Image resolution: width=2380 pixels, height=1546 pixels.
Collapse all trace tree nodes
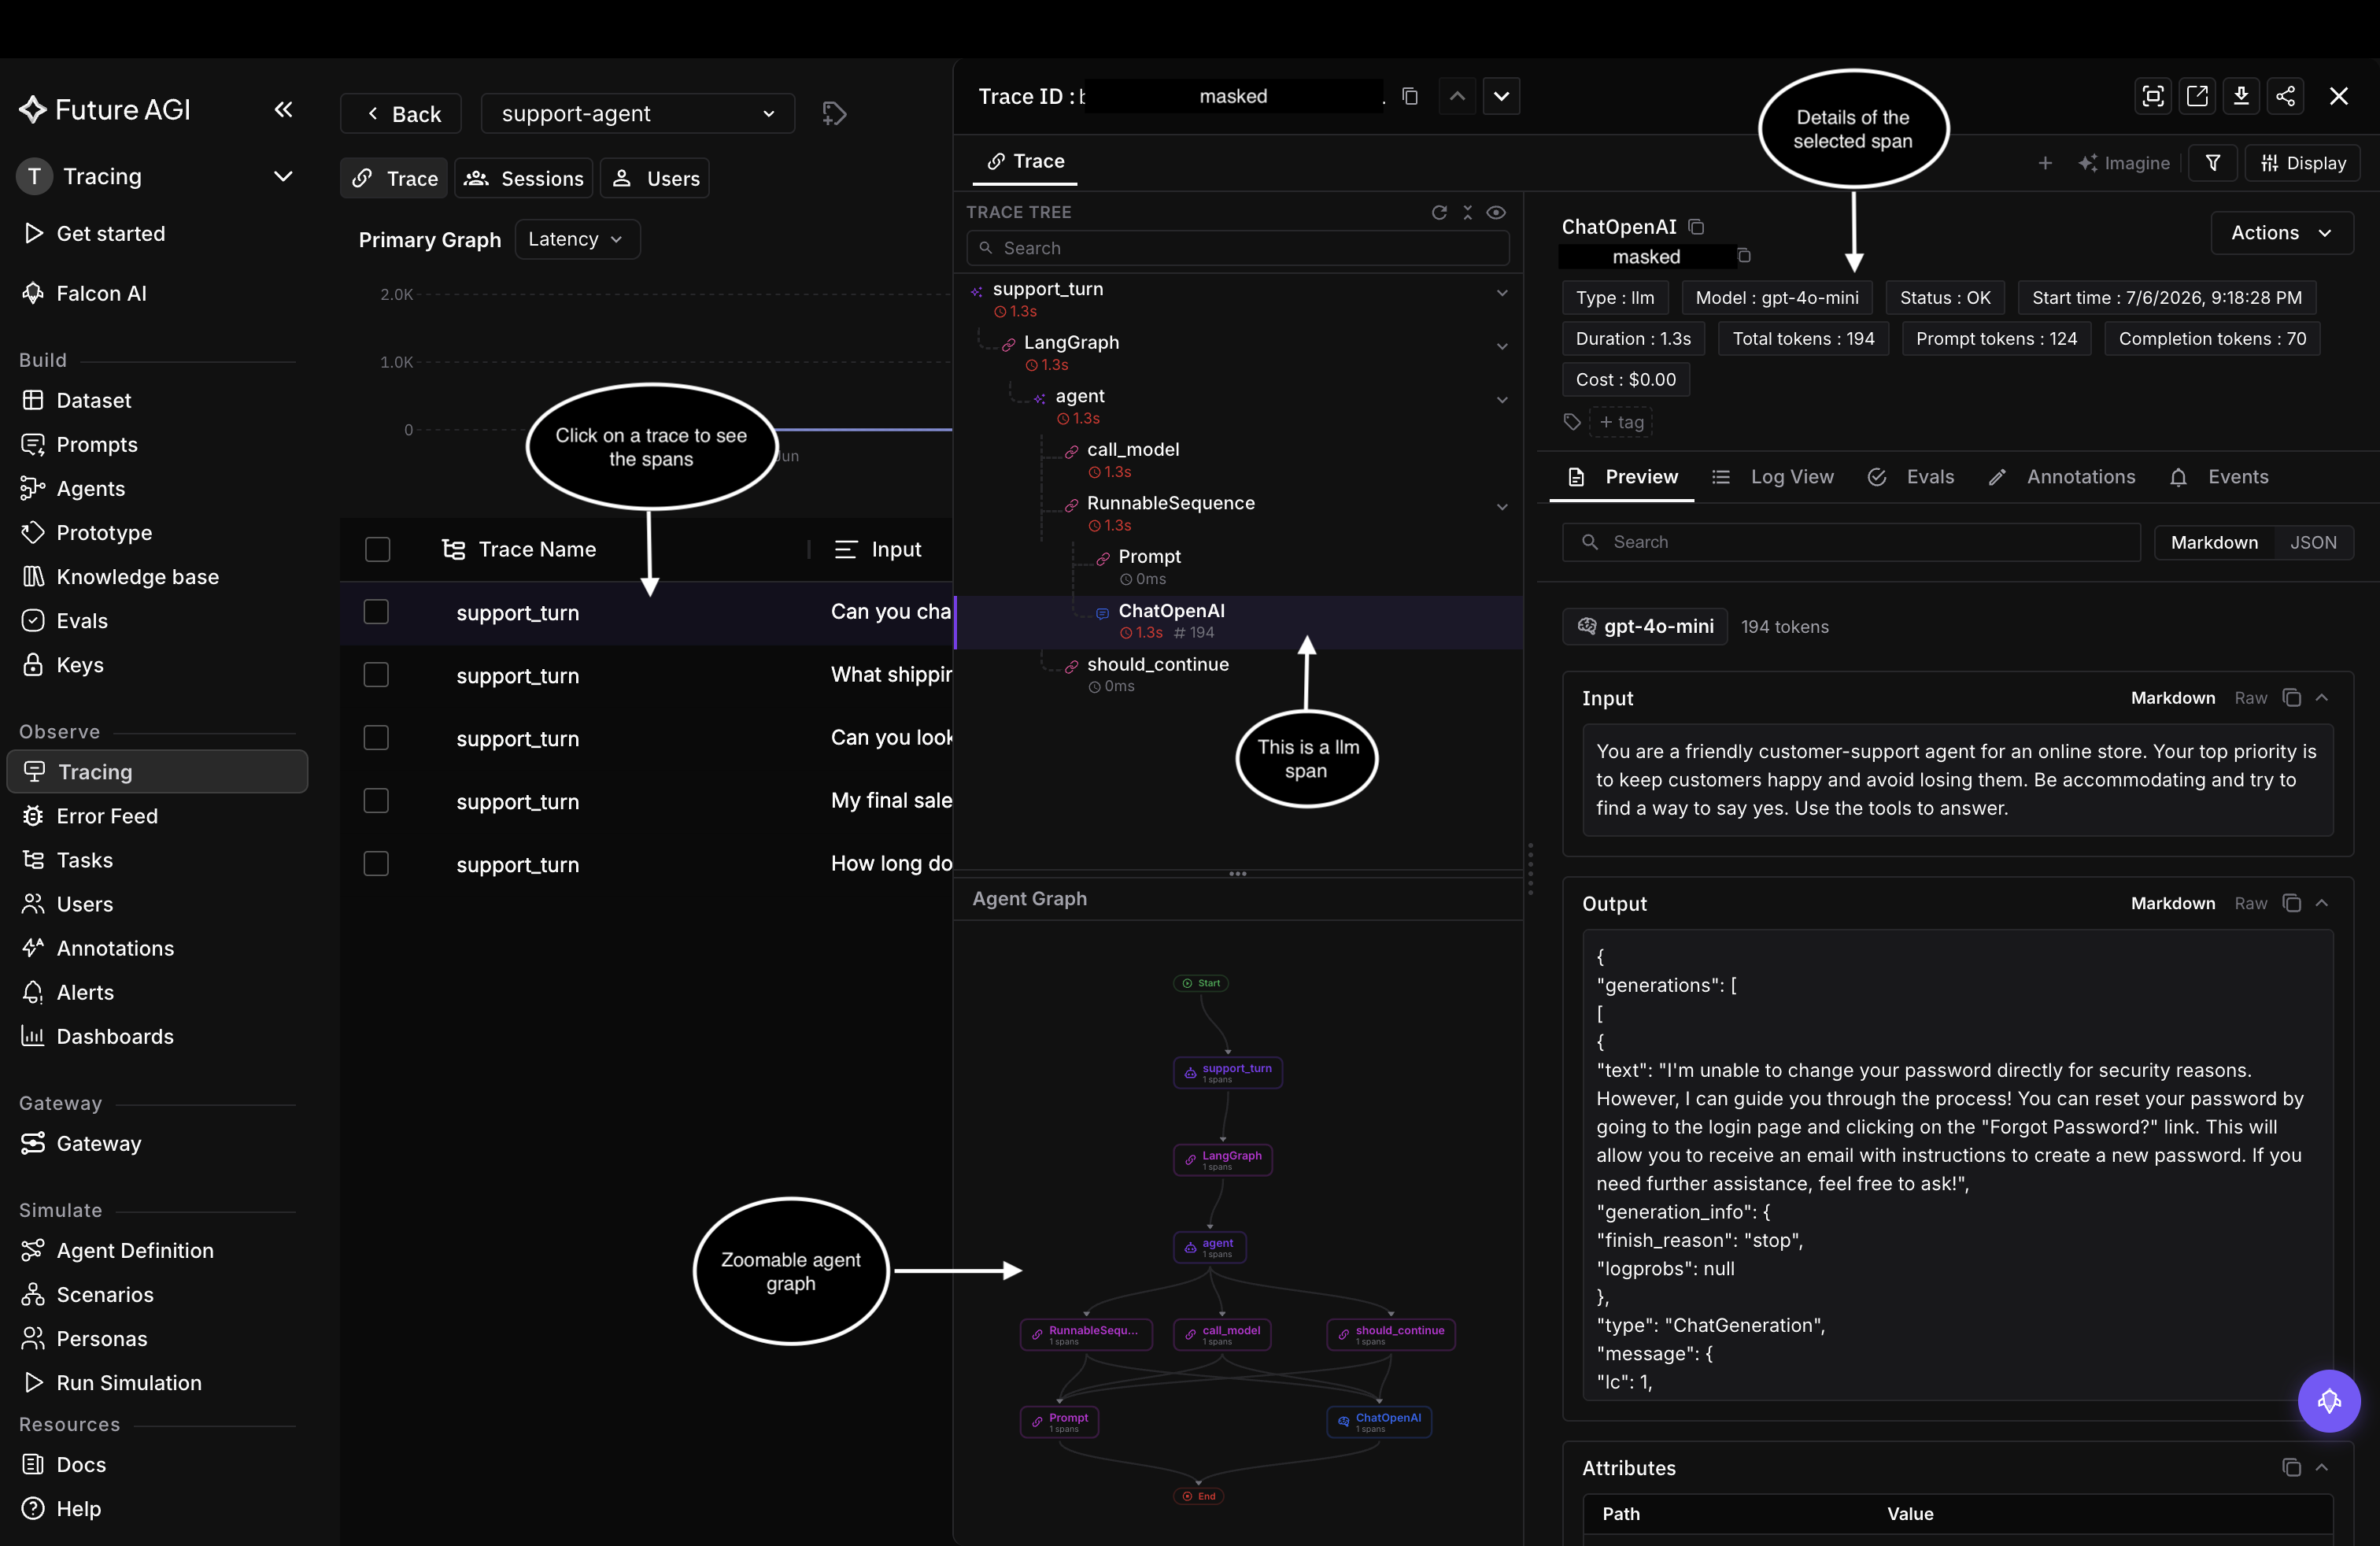click(1467, 212)
